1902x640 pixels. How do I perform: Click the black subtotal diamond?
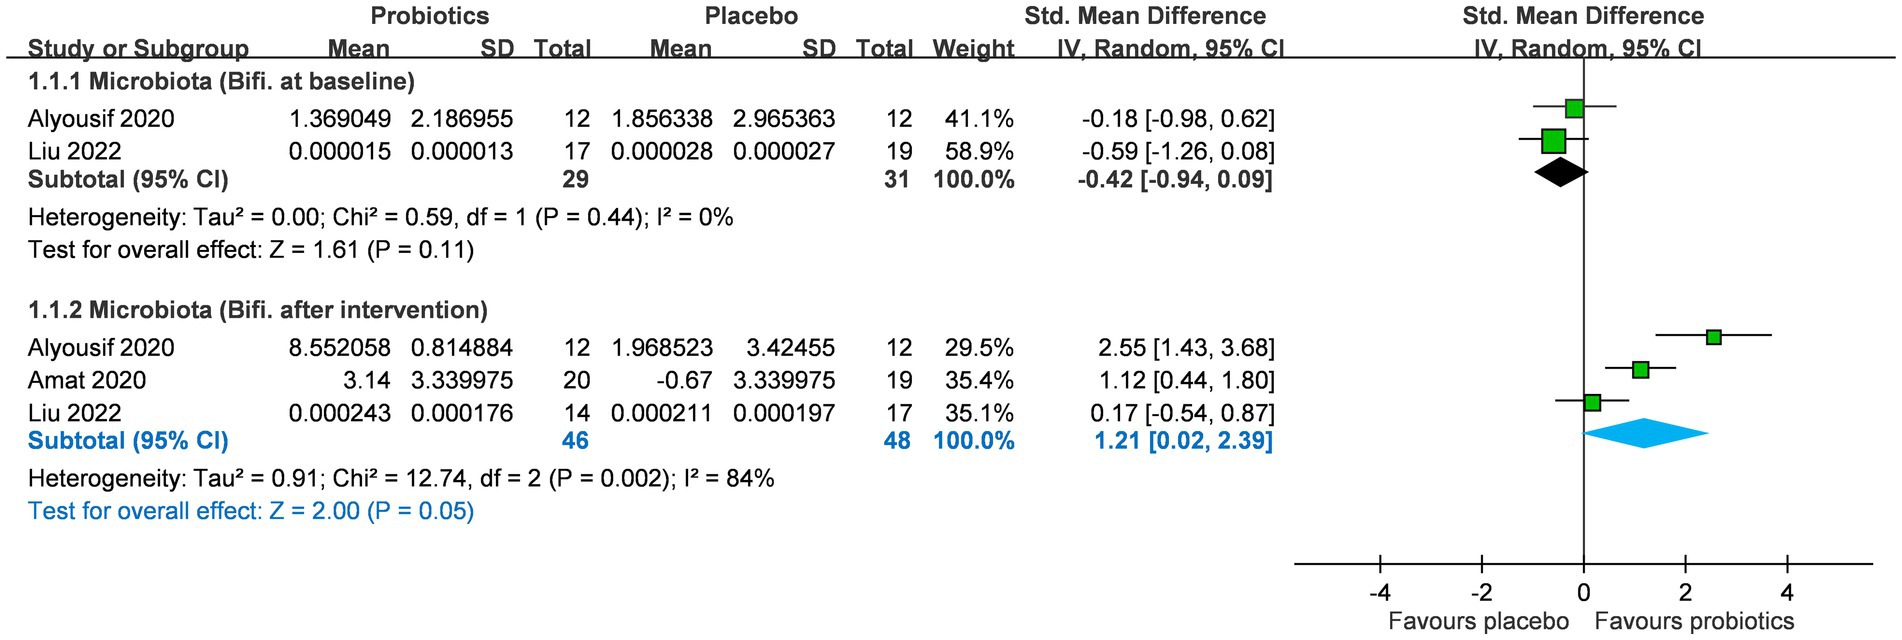tap(1561, 173)
